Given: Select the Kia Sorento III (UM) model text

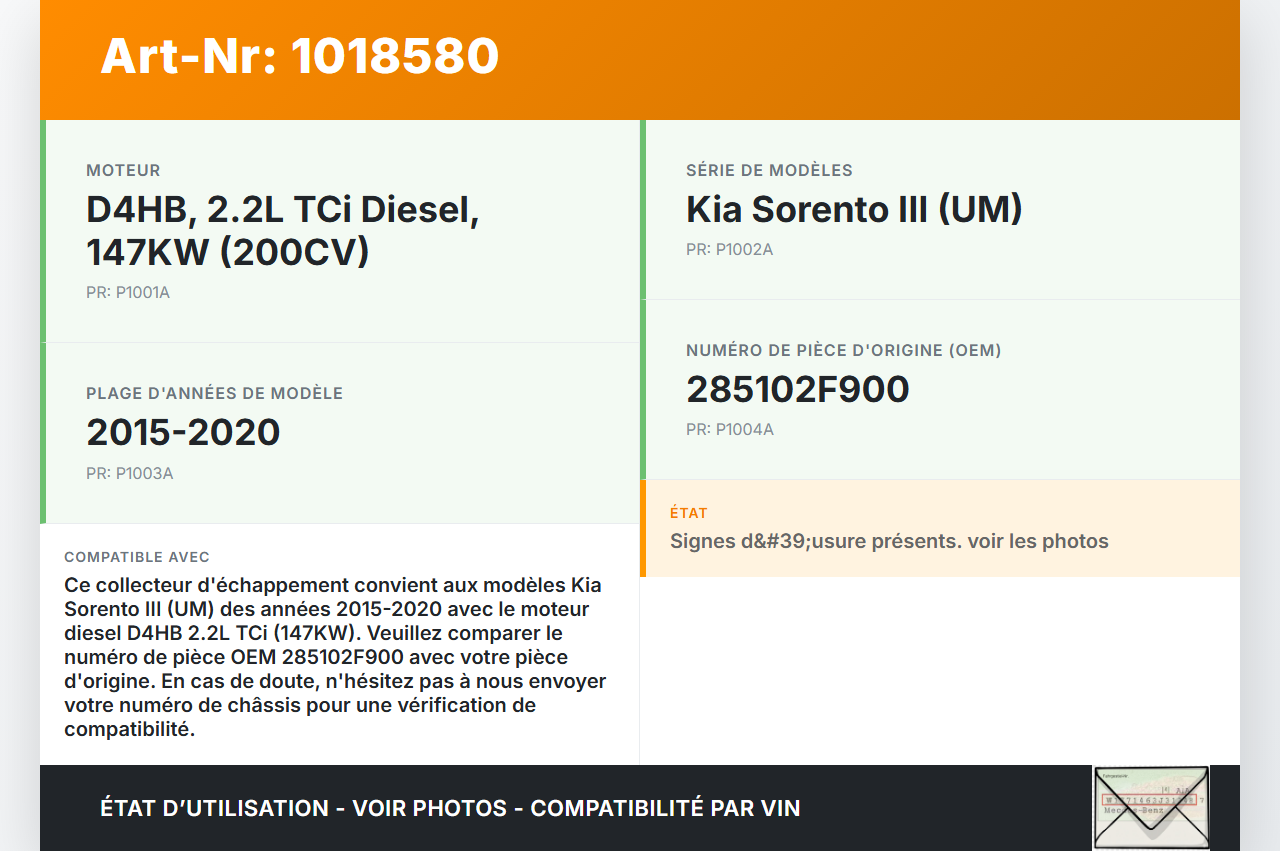Looking at the screenshot, I should coord(854,210).
